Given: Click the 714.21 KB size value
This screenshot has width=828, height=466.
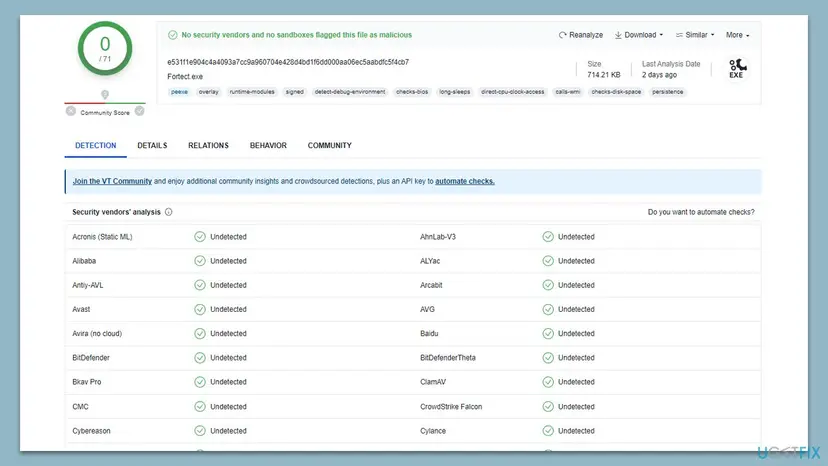Looking at the screenshot, I should pos(604,75).
